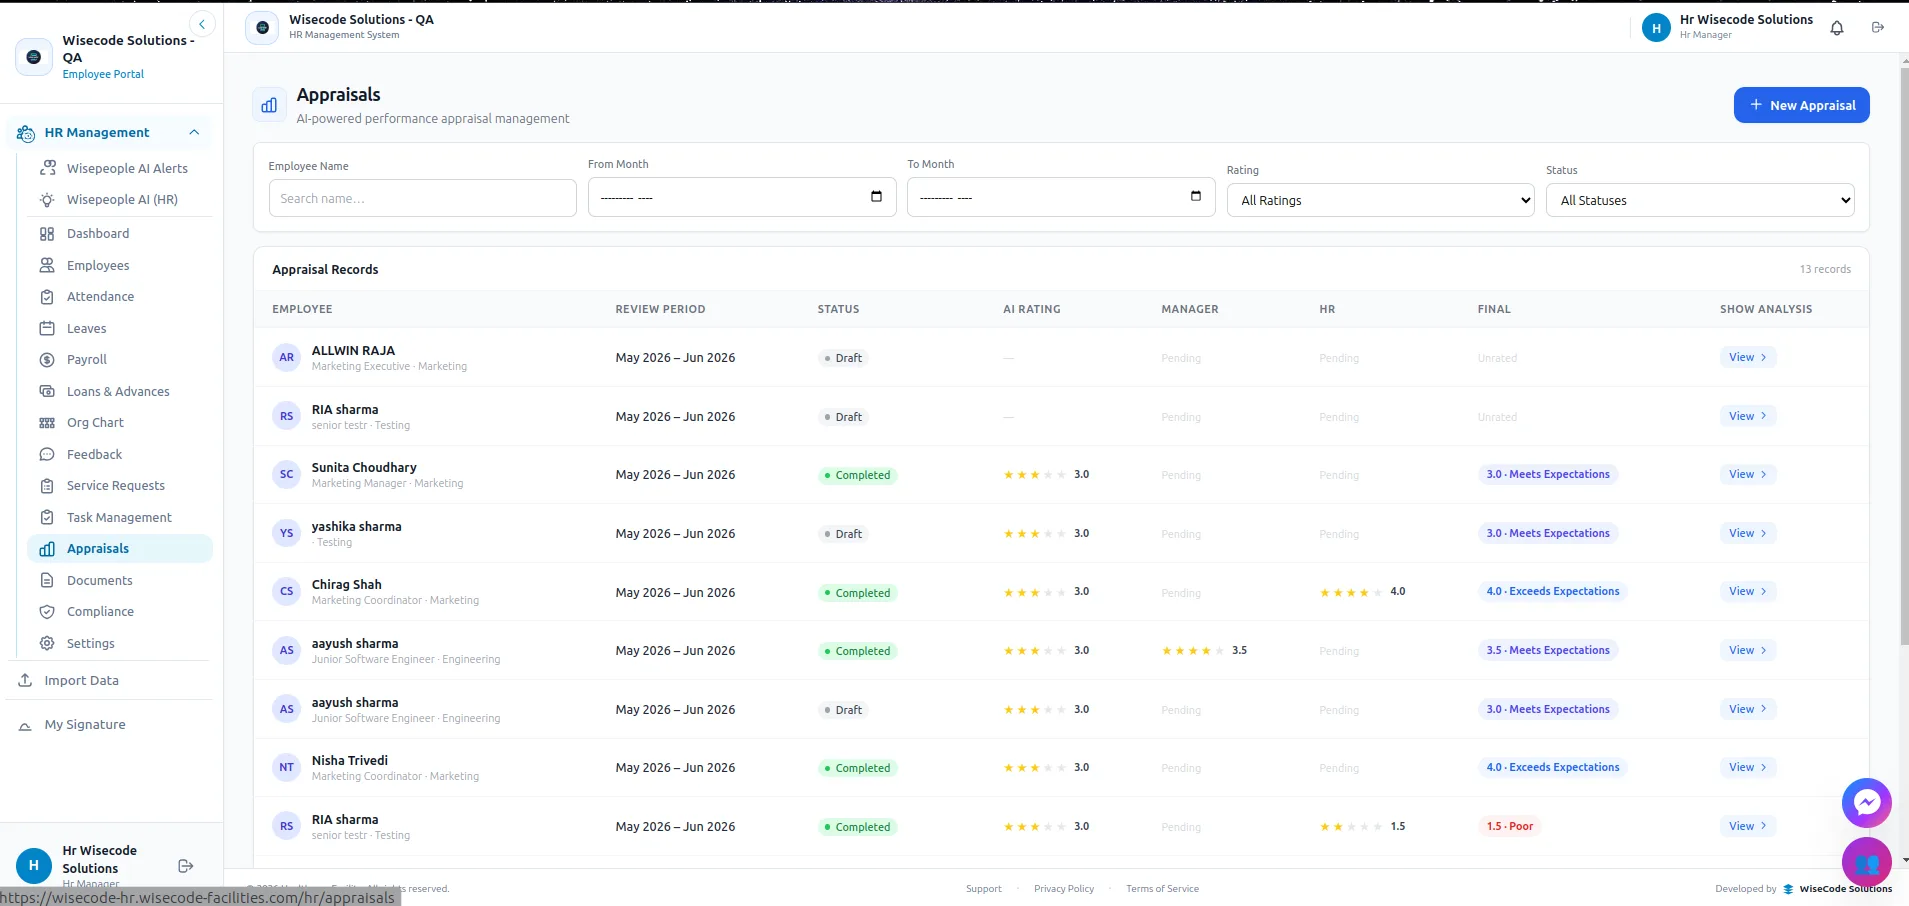This screenshot has height=906, width=1909.
Task: Click the Draft status for ALLWIN RAJA
Action: coord(843,358)
